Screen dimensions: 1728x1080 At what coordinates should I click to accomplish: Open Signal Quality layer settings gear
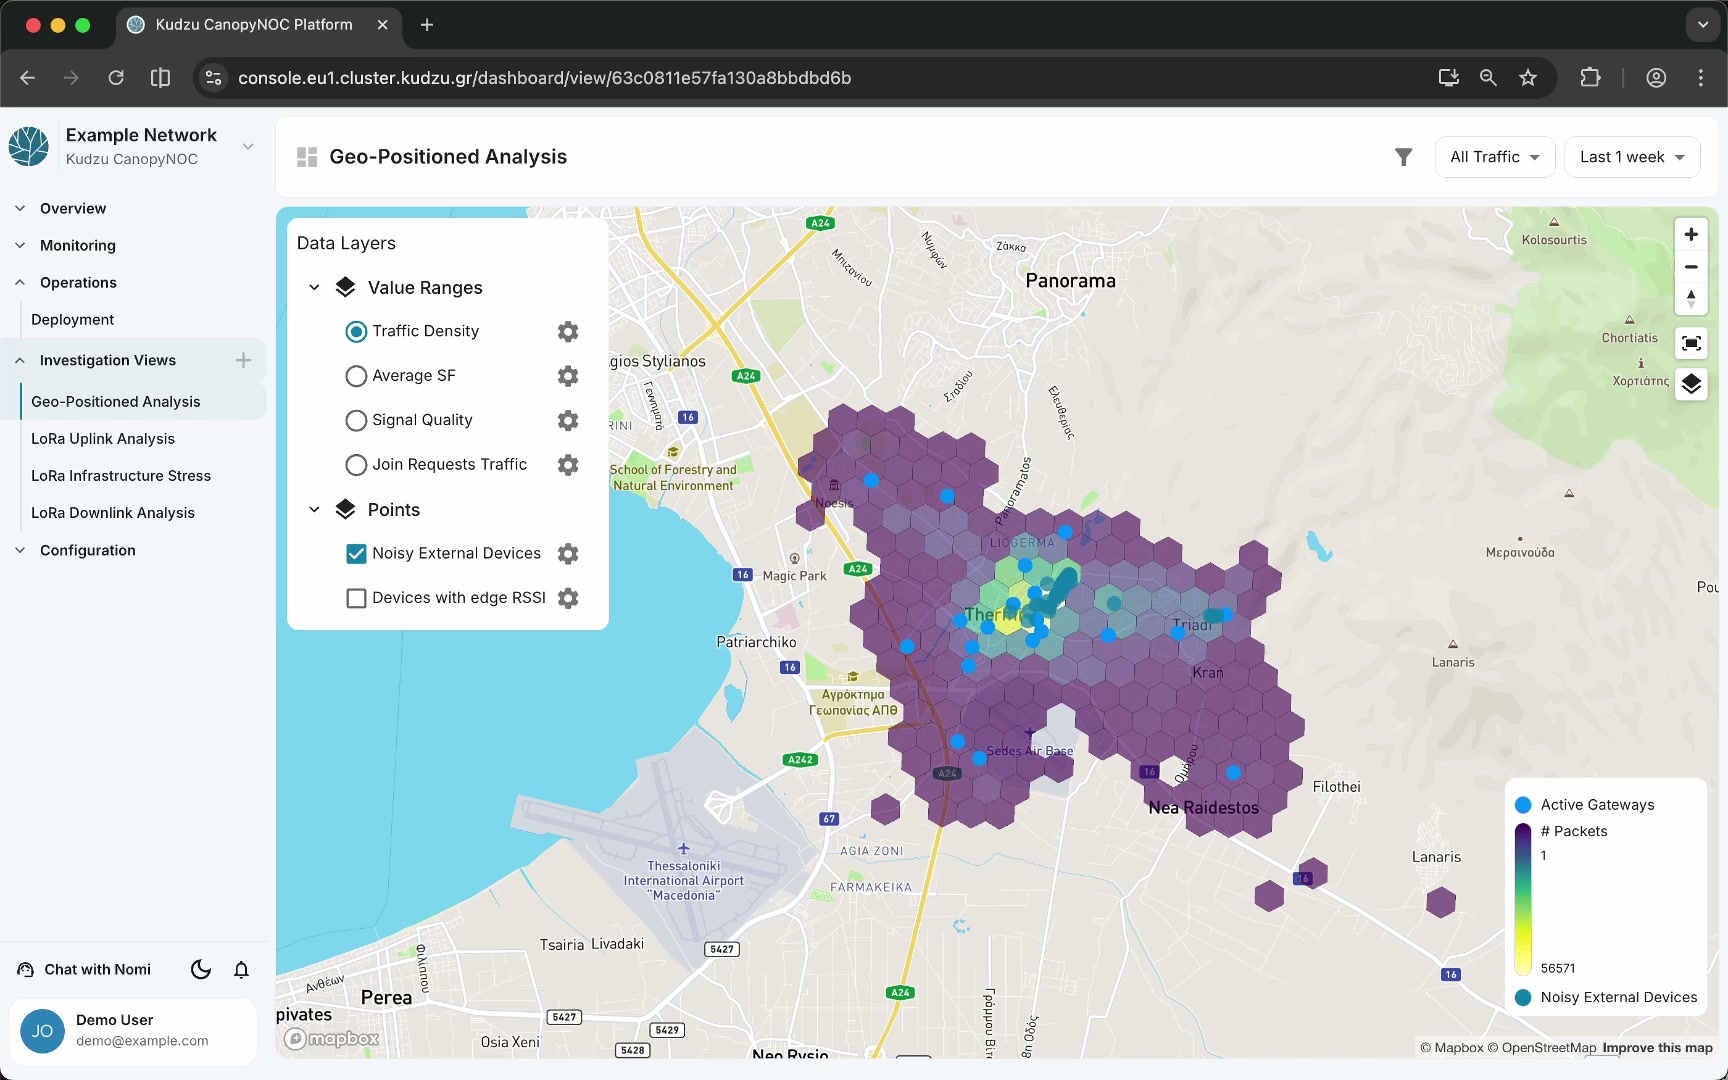coord(568,421)
